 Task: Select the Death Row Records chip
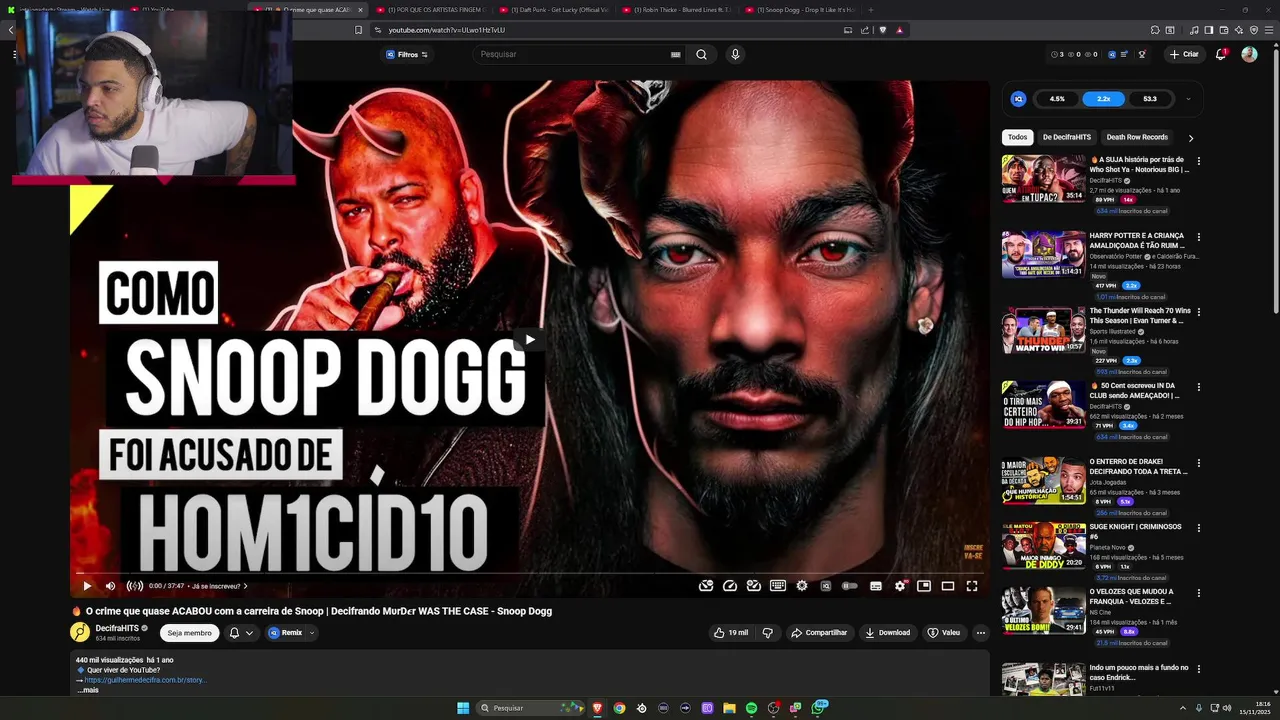pyautogui.click(x=1137, y=137)
